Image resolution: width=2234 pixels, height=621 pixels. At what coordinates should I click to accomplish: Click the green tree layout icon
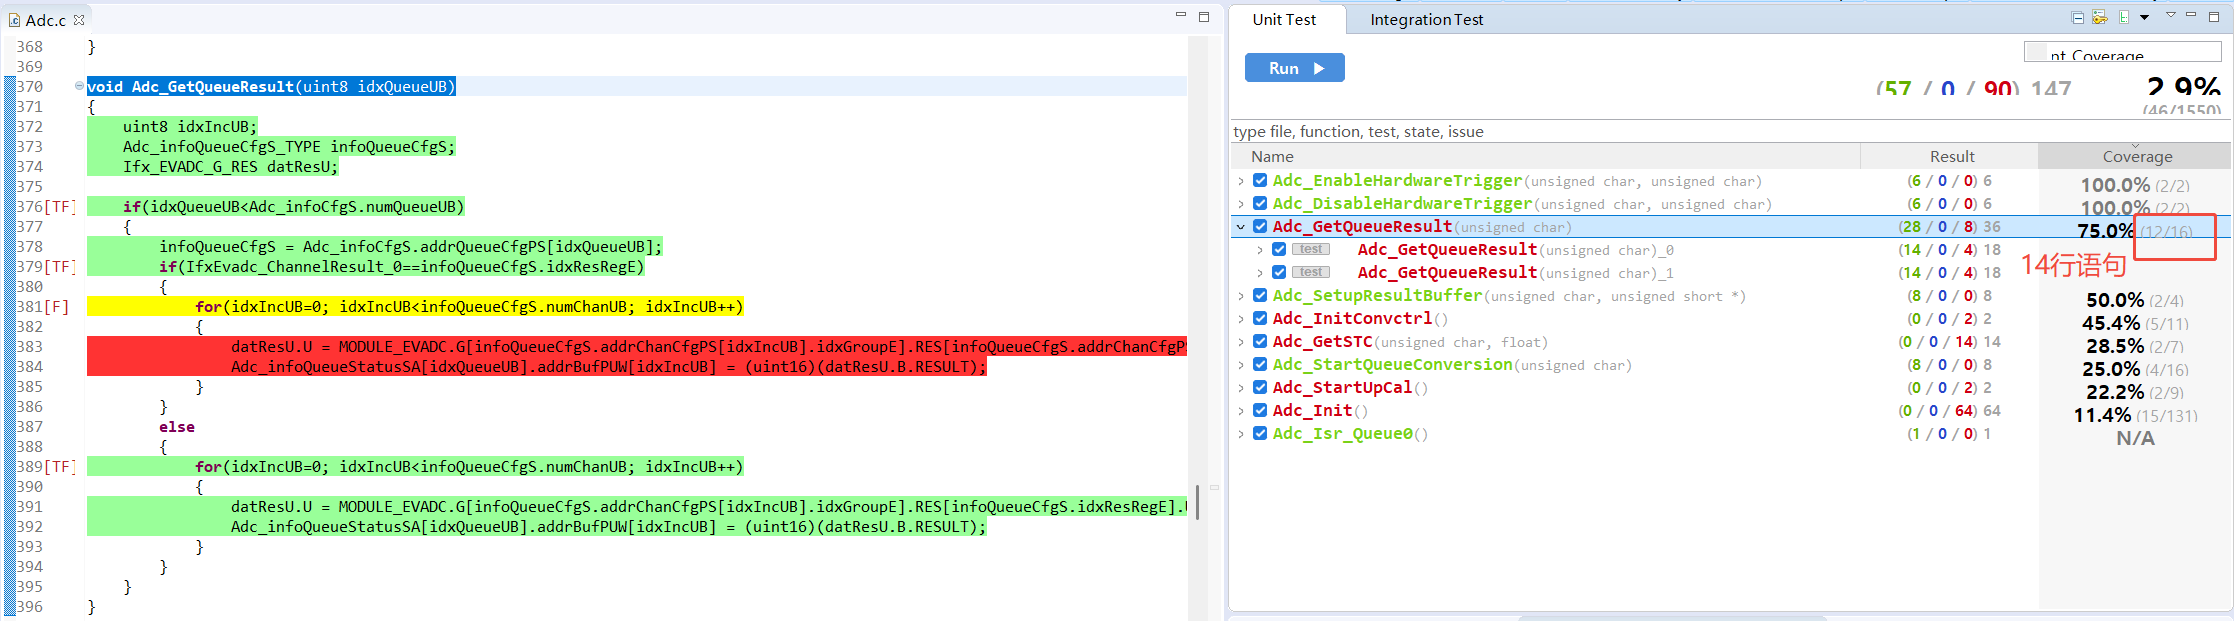[x=2124, y=18]
